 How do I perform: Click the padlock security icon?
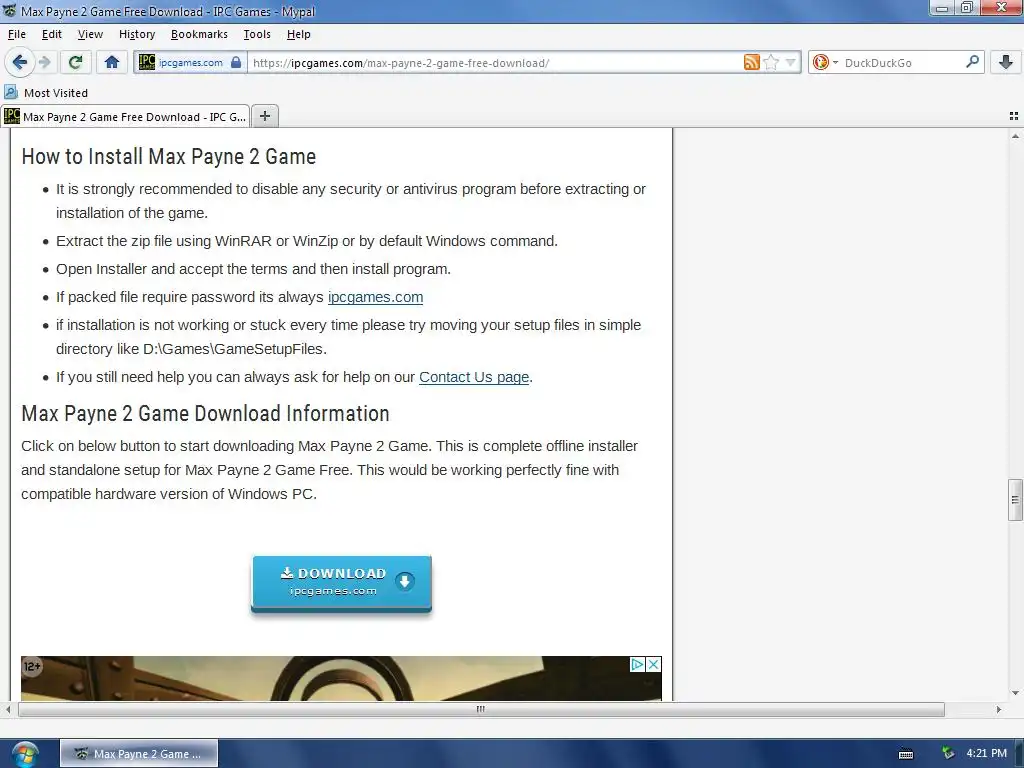(236, 63)
